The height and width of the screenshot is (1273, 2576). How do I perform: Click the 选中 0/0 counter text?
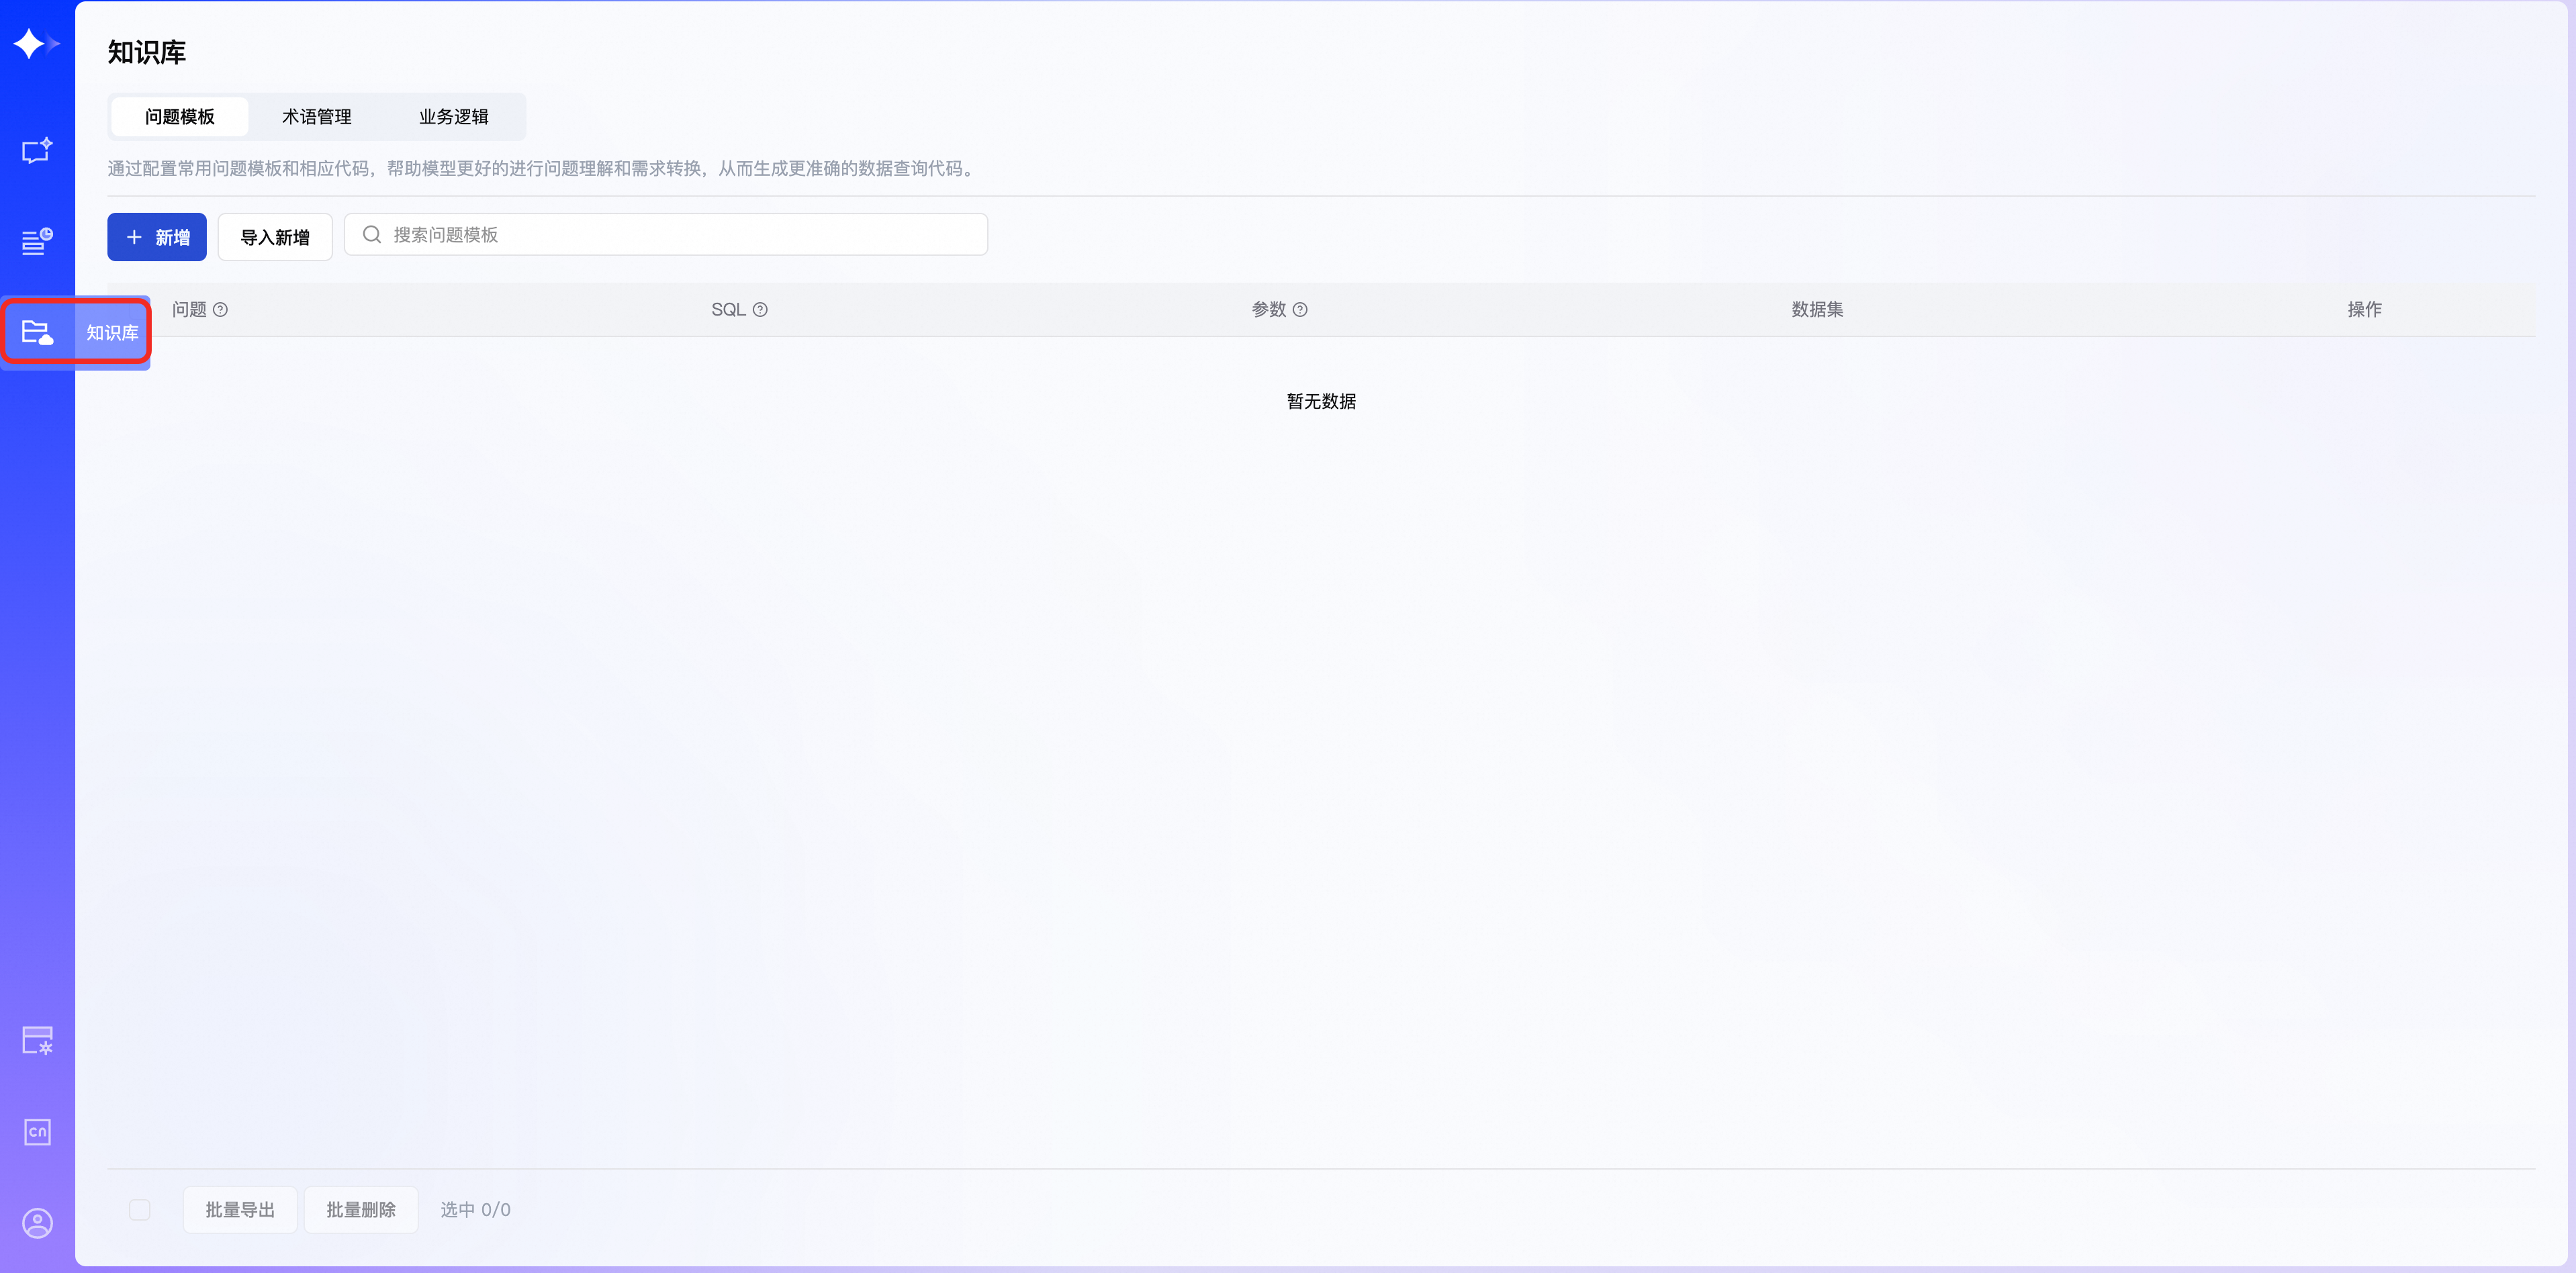pyautogui.click(x=476, y=1210)
